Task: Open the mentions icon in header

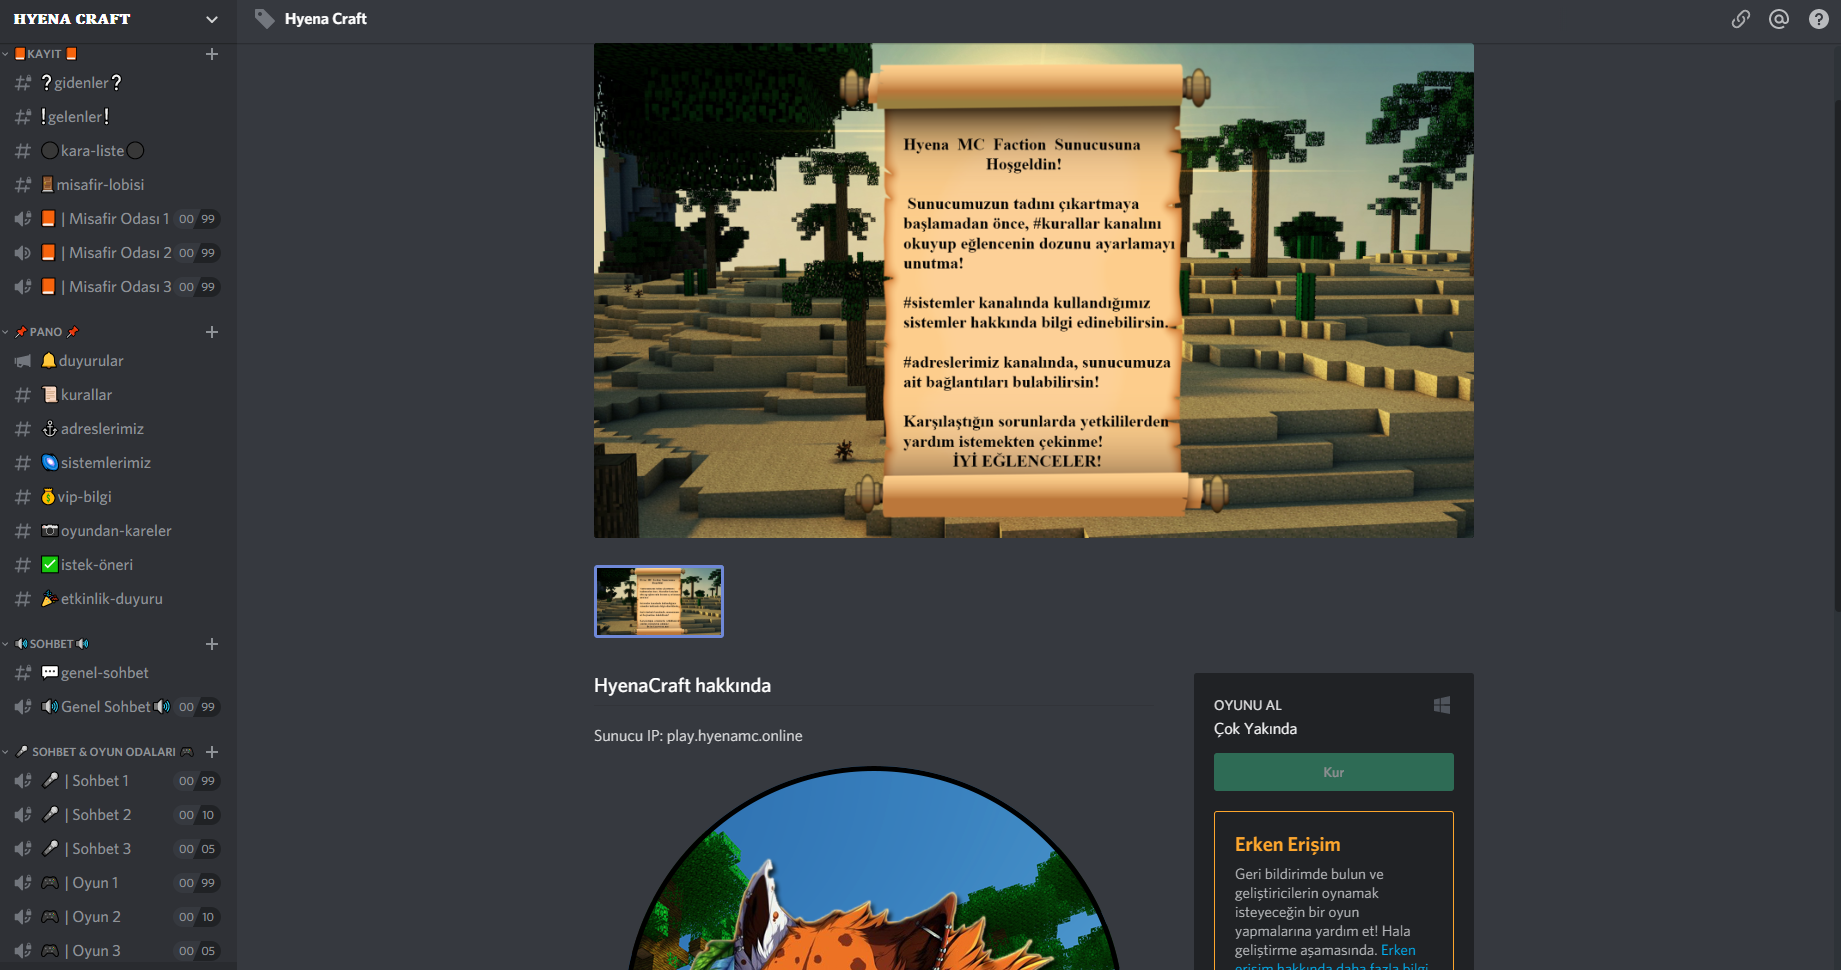Action: click(x=1779, y=19)
